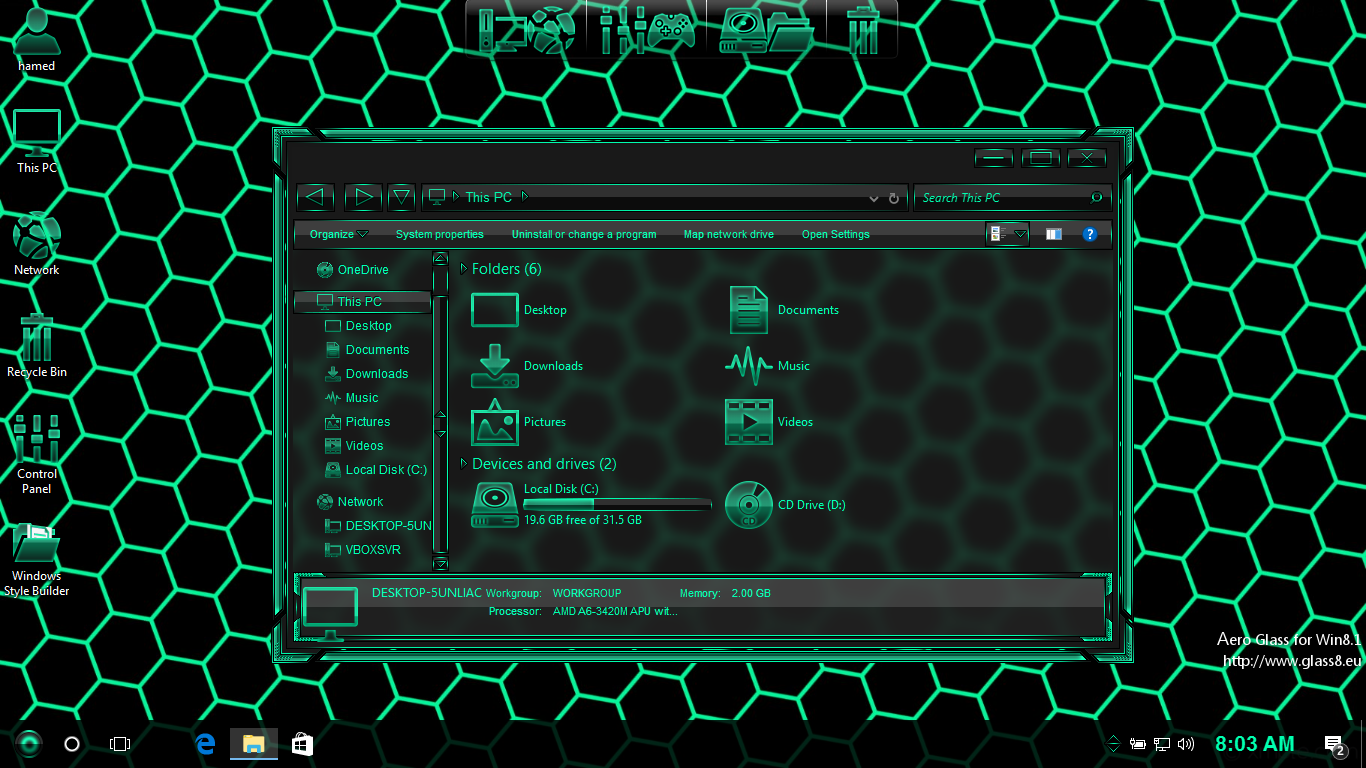This screenshot has height=768, width=1366.
Task: Click the Refresh icon in address bar
Action: click(894, 198)
